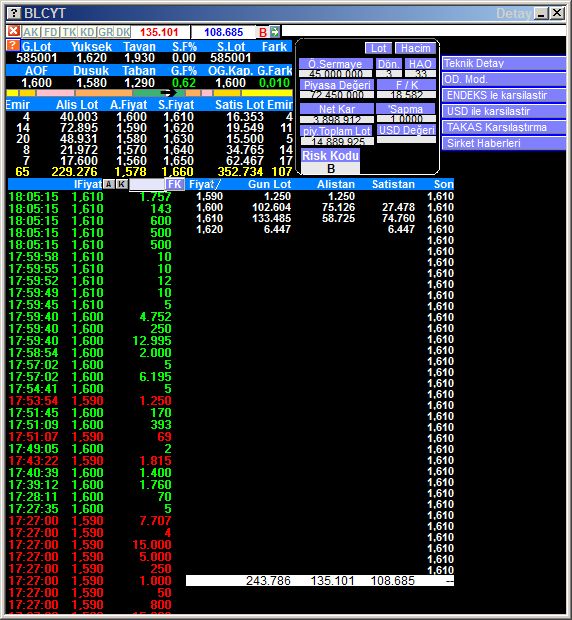
Task: Click the orange question mark icon by G.Lot
Action: tap(12, 45)
